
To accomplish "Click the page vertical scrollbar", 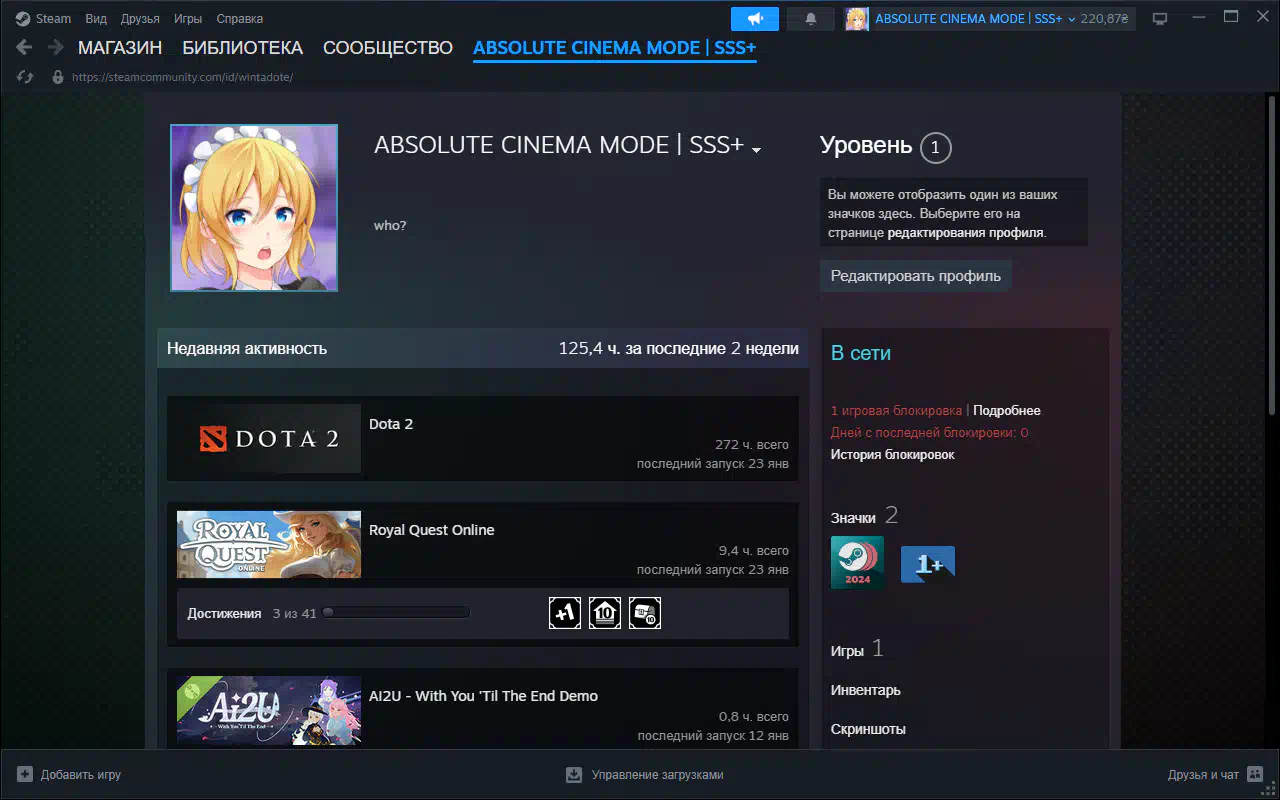I will point(1273,255).
